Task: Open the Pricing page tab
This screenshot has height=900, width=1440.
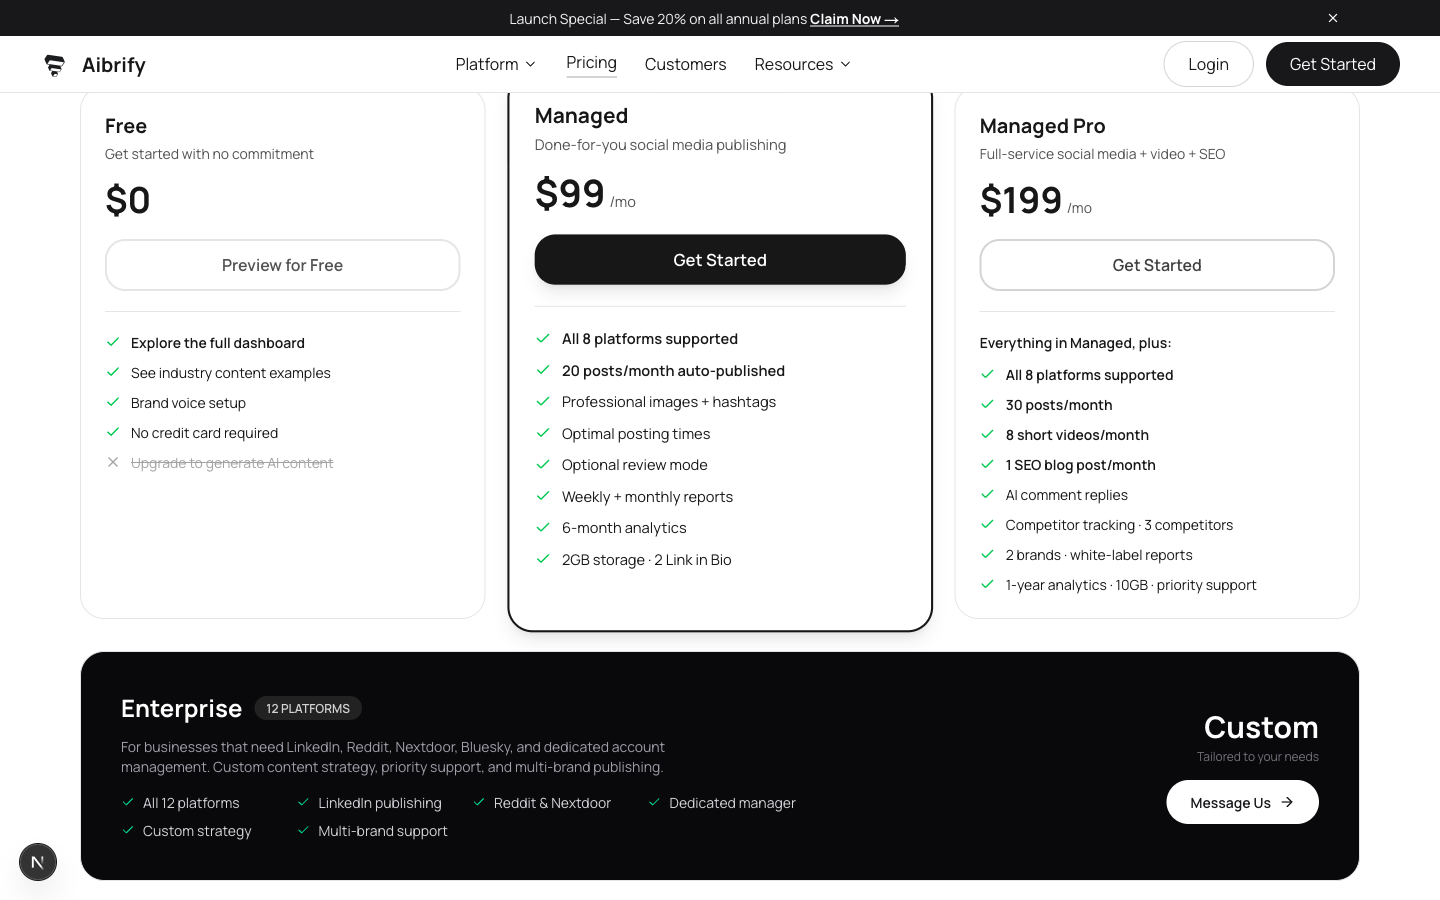Action: coord(591,63)
